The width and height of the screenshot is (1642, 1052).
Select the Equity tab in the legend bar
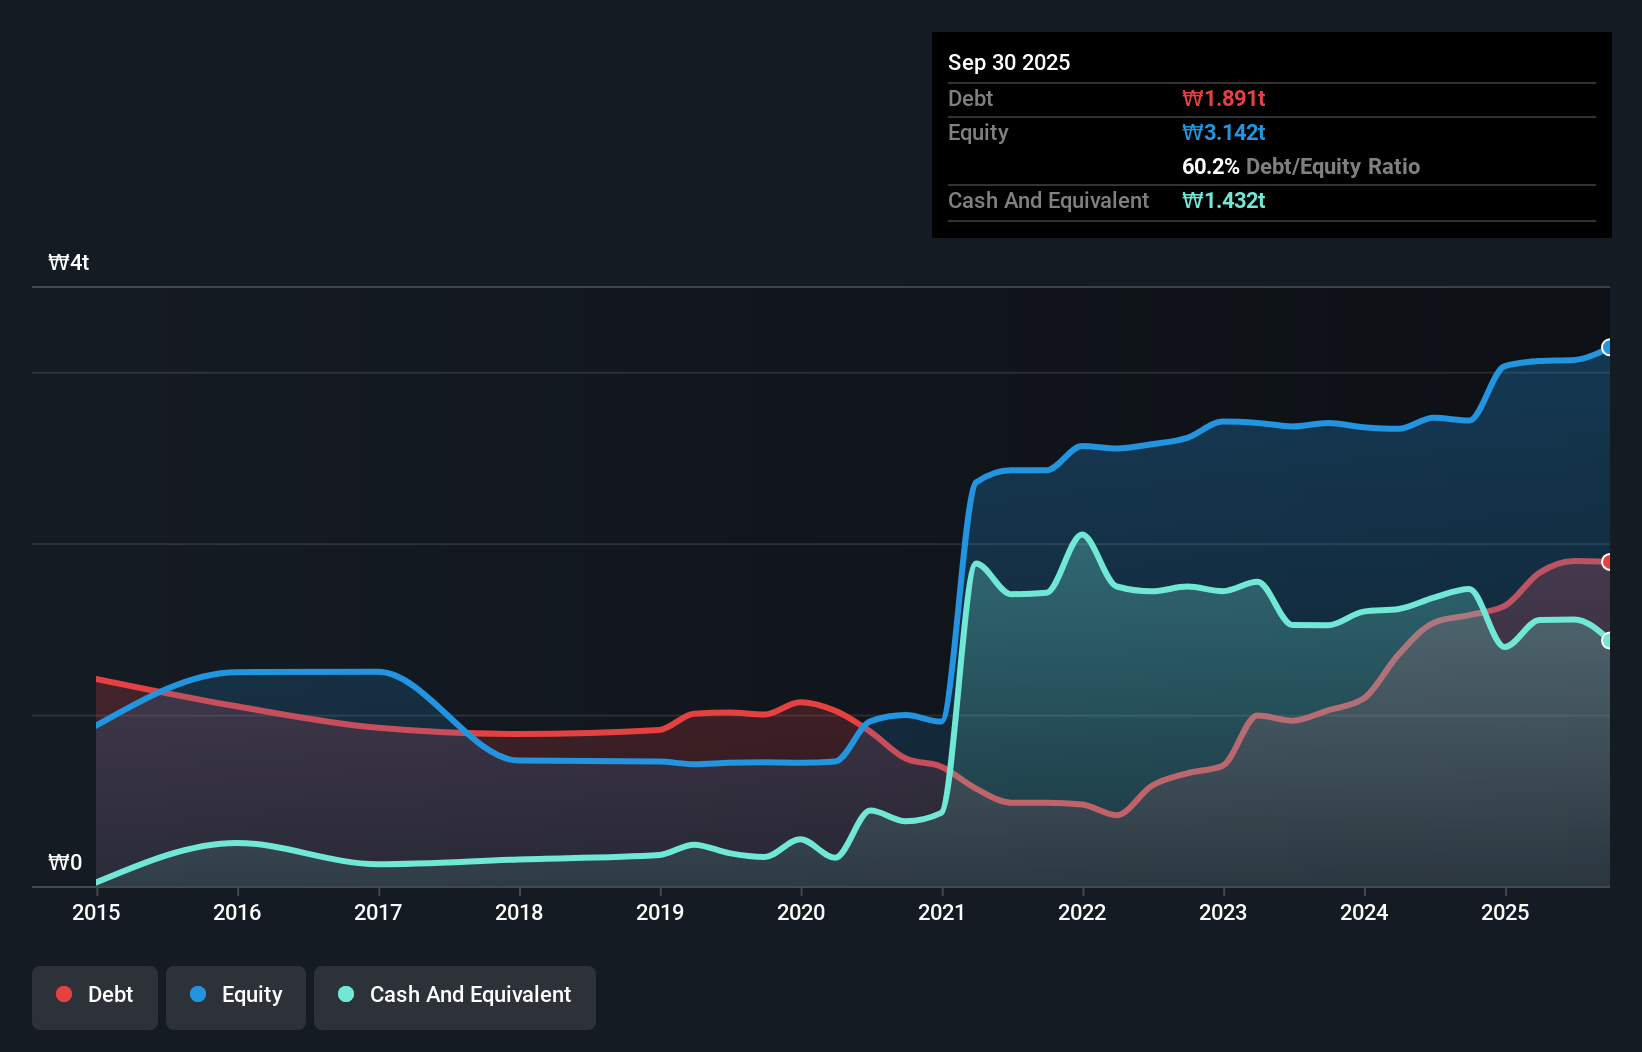235,996
